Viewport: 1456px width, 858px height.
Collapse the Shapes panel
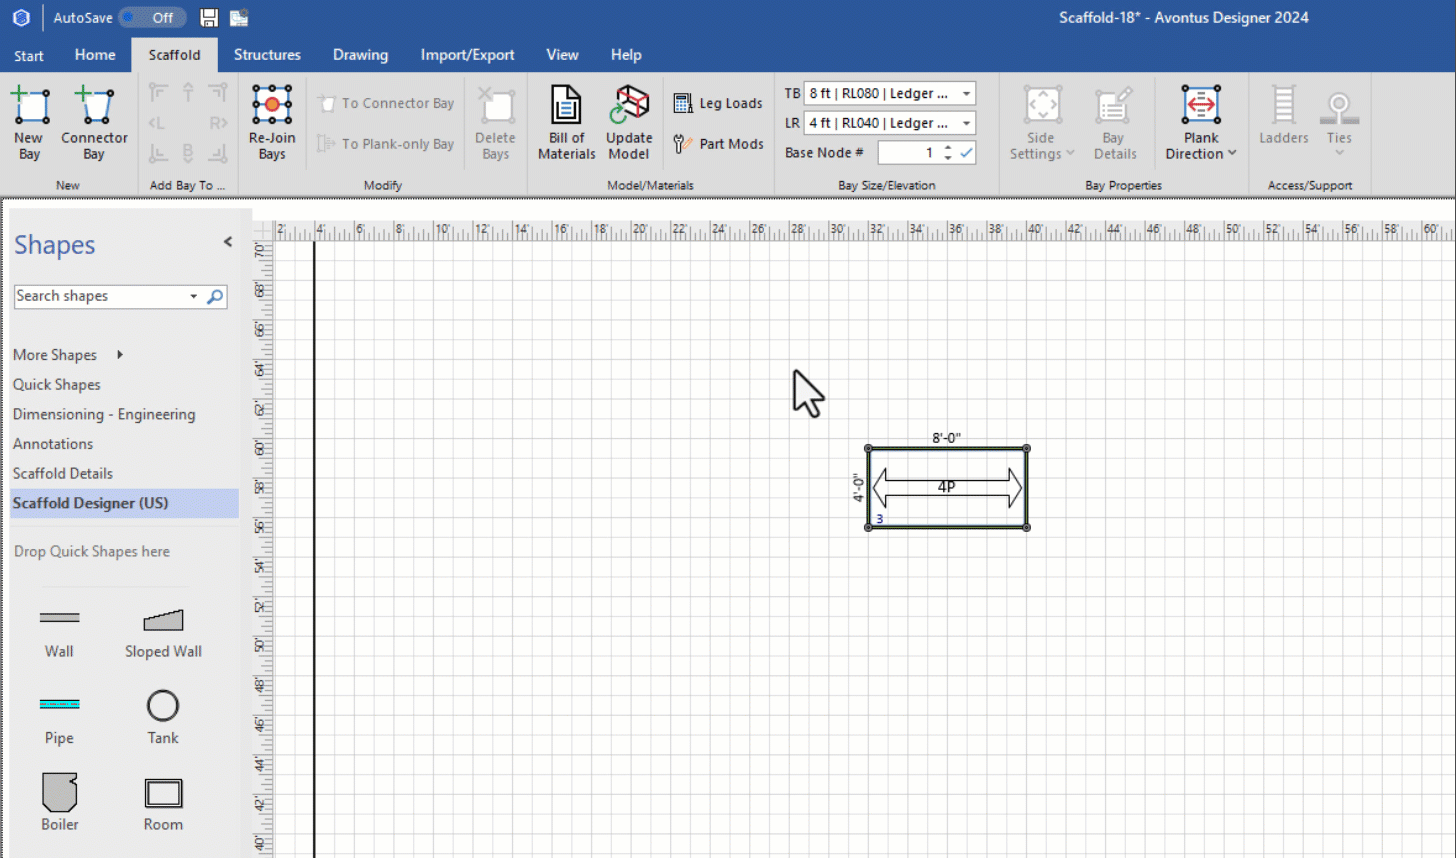click(x=228, y=242)
